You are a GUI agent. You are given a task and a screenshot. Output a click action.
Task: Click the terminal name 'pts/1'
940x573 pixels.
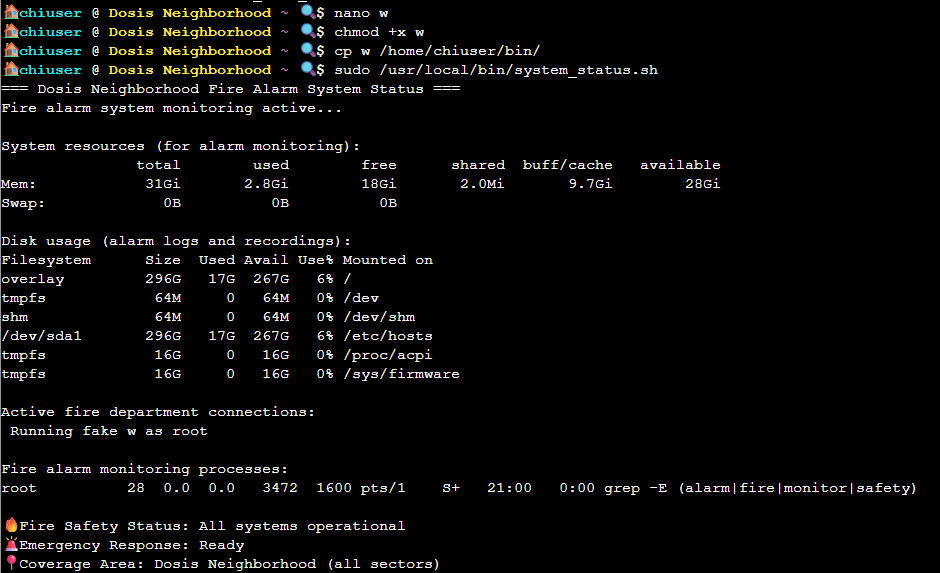tap(383, 488)
